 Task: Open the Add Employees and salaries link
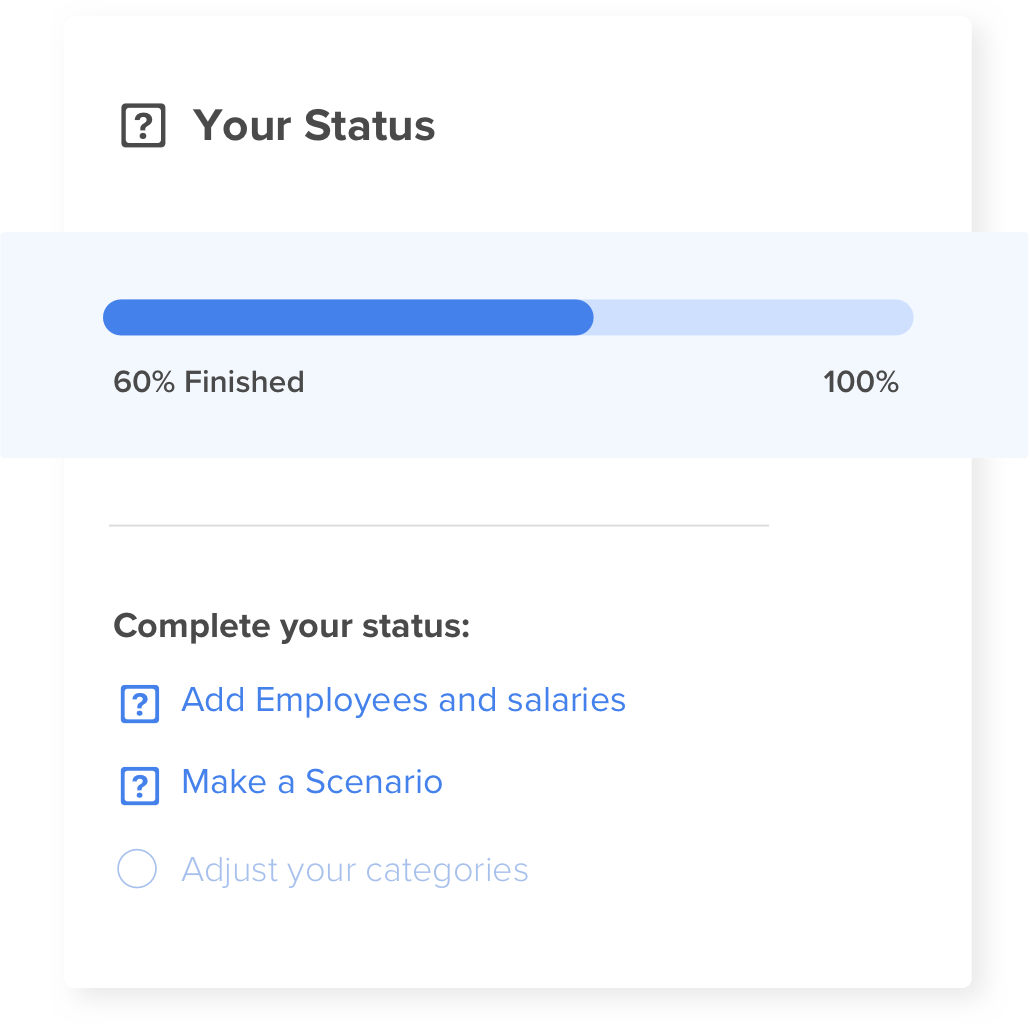403,700
